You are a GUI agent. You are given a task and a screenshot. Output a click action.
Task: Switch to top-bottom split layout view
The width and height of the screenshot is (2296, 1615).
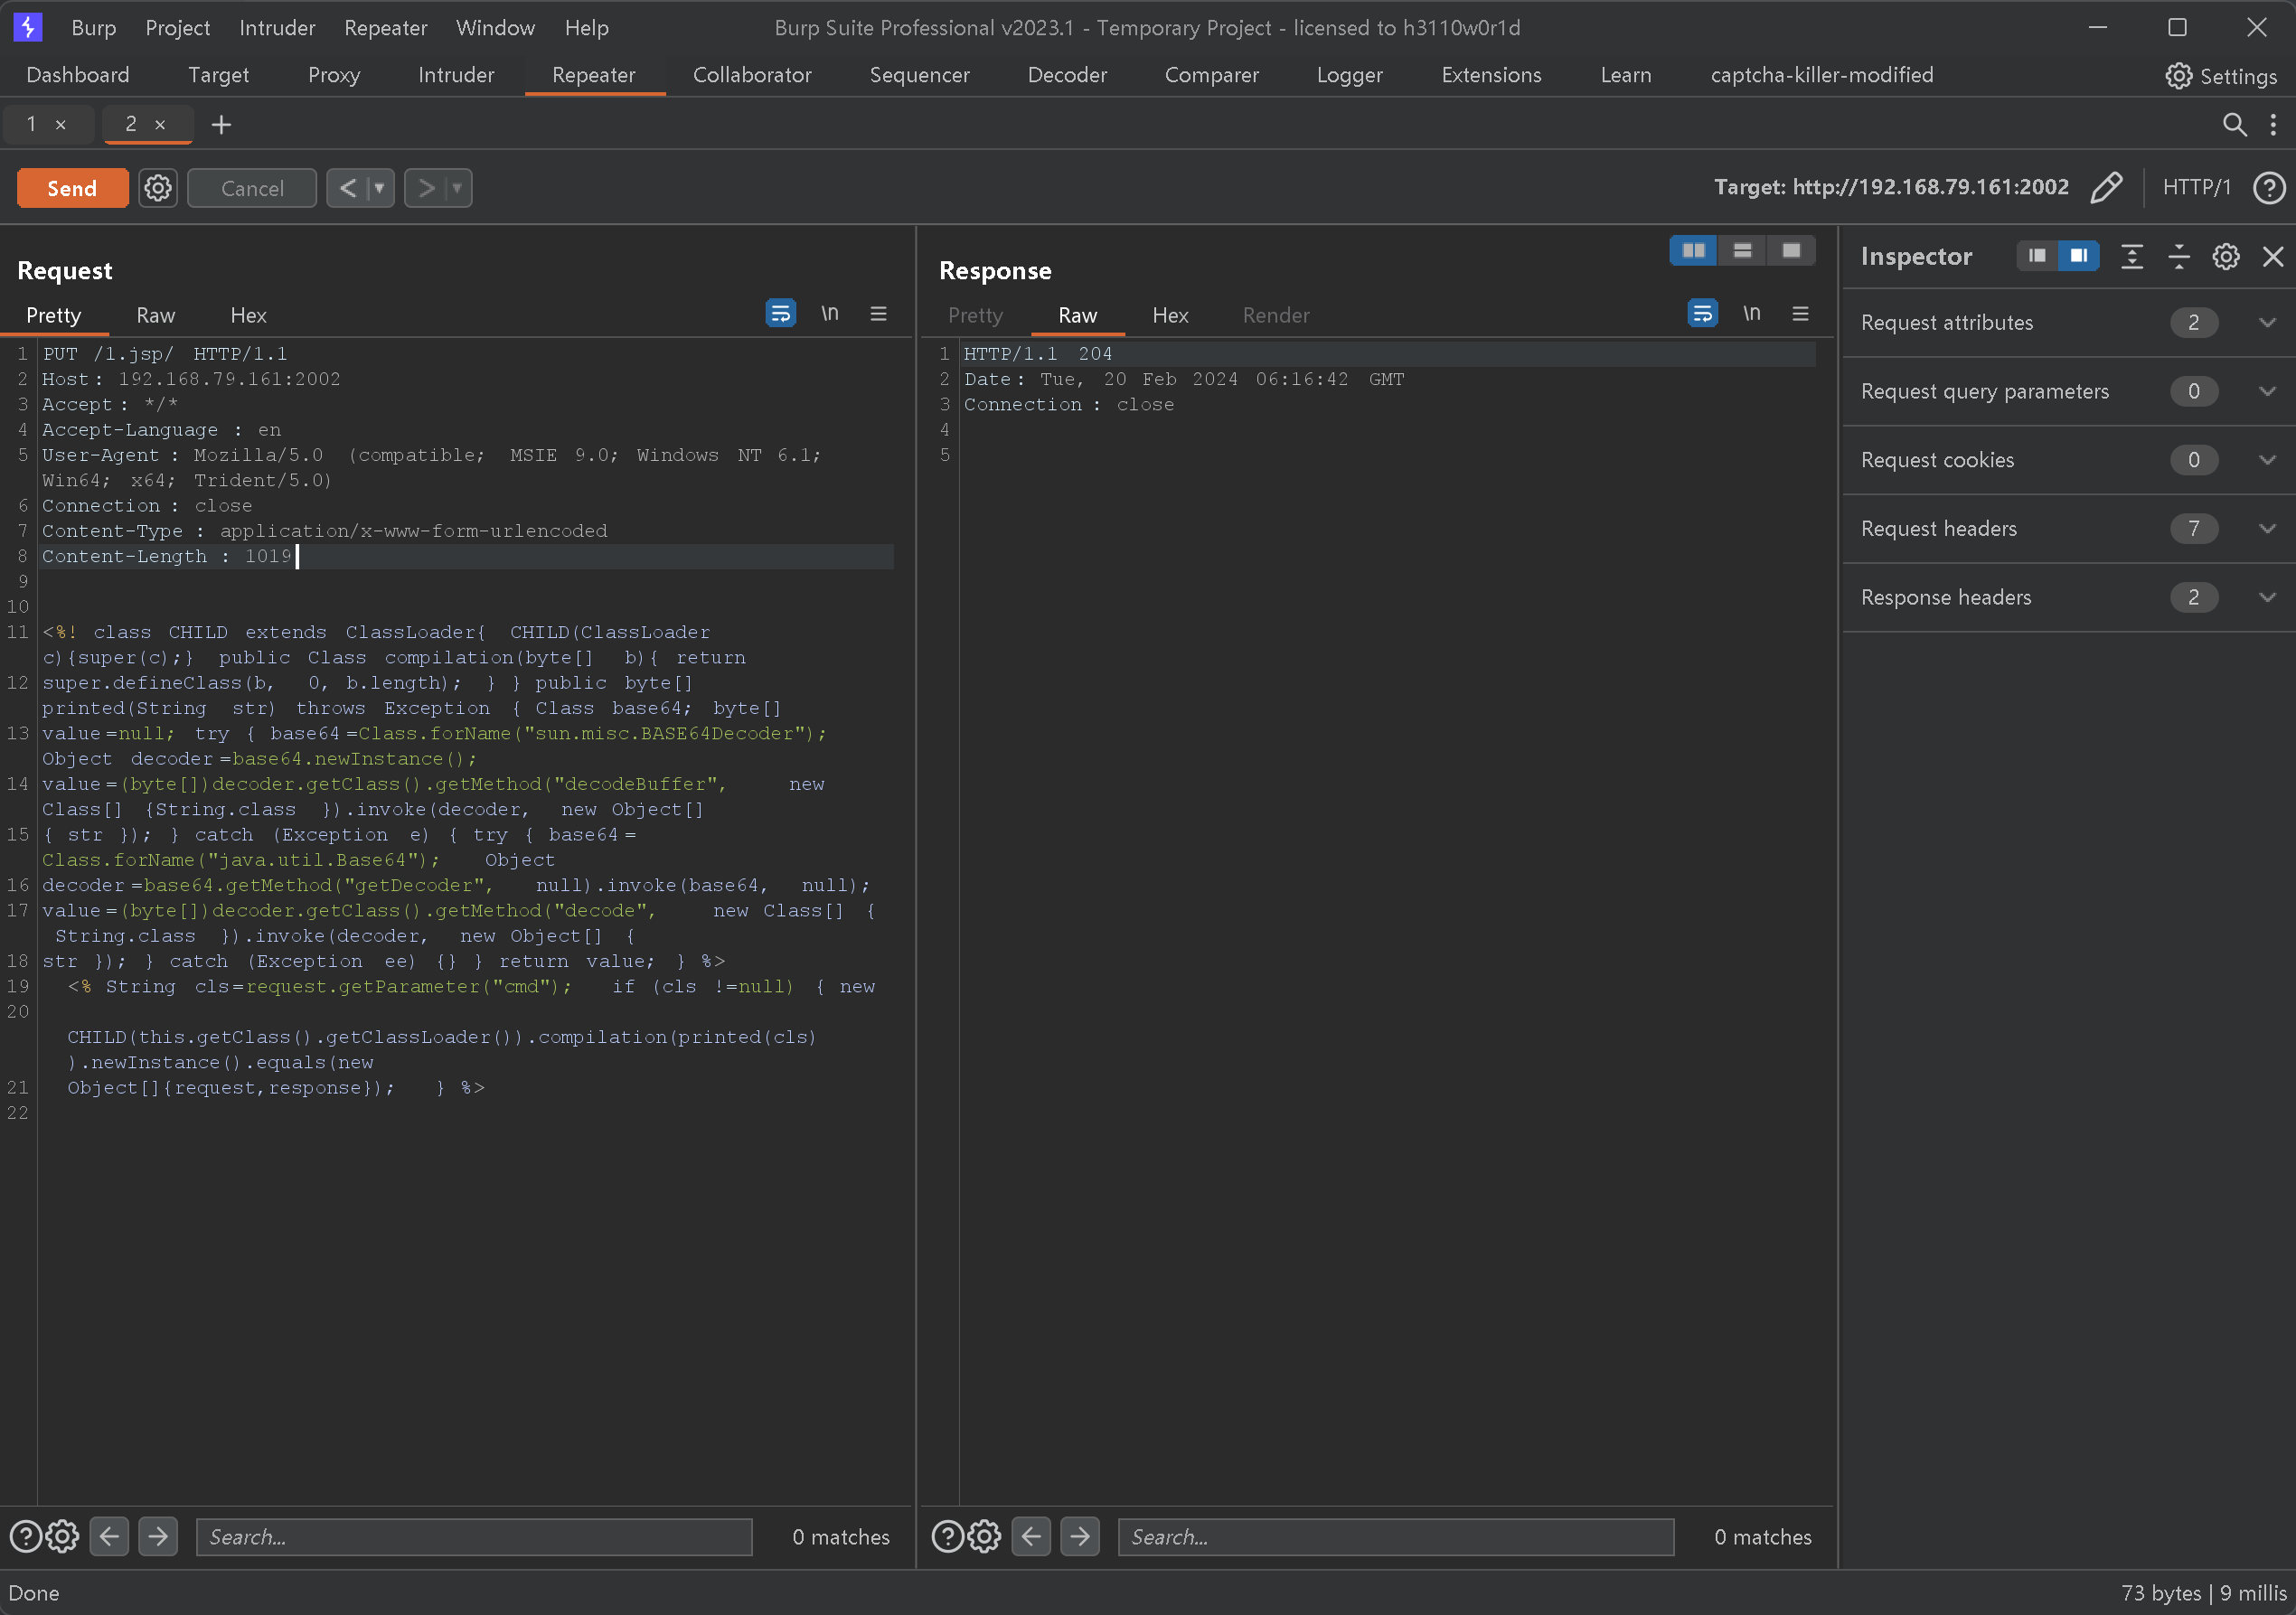[x=1742, y=251]
